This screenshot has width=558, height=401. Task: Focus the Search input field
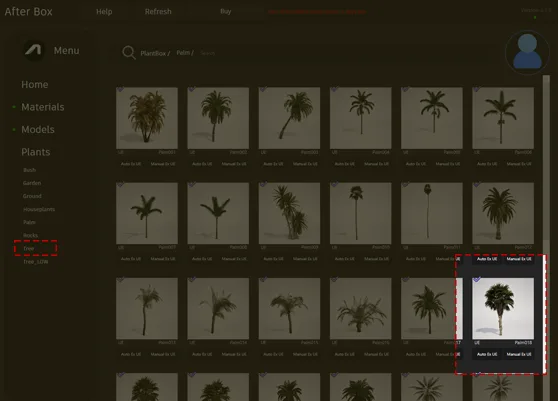207,53
